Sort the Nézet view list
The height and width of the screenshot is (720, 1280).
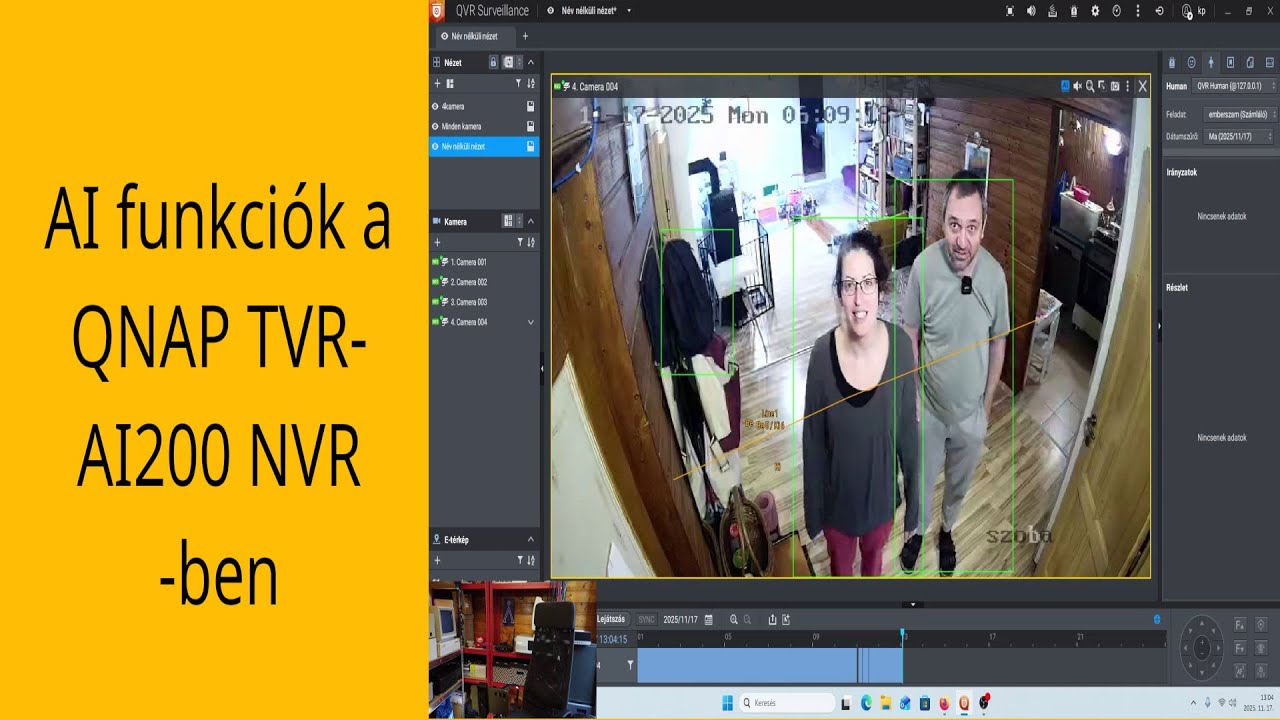pyautogui.click(x=531, y=84)
